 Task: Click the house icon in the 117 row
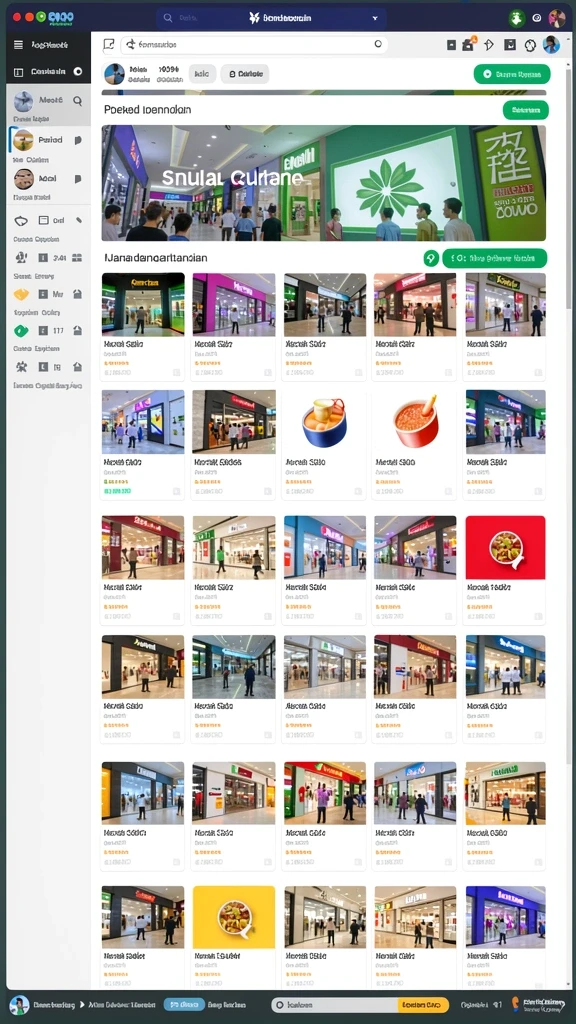[x=77, y=331]
